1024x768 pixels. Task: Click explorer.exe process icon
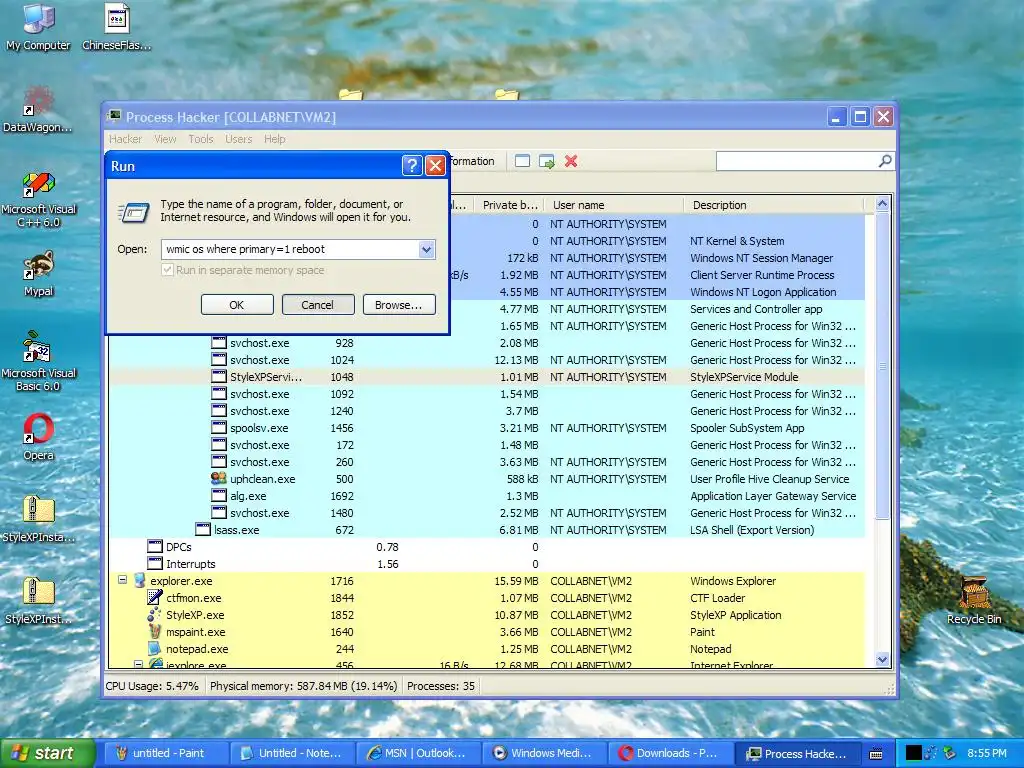point(140,581)
